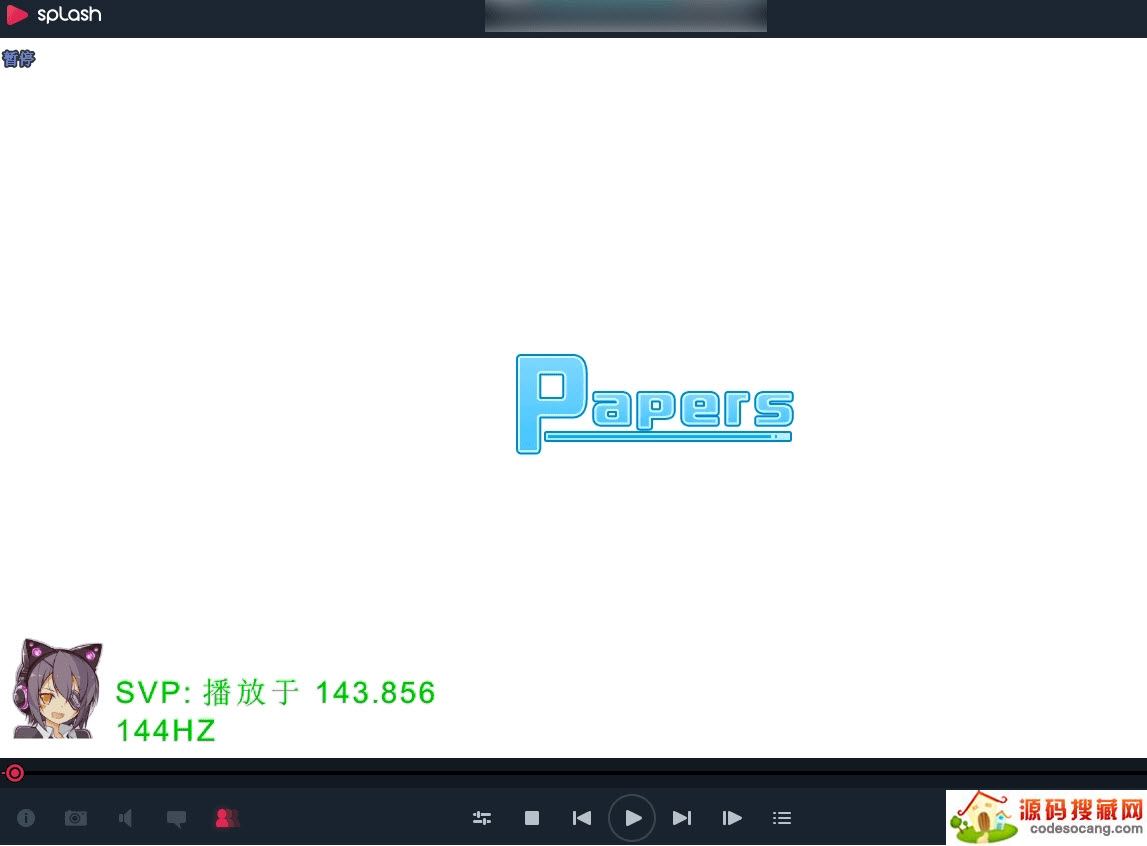Screen dimensions: 1147x846
Task: Take a snapshot with camera icon
Action: click(x=75, y=817)
